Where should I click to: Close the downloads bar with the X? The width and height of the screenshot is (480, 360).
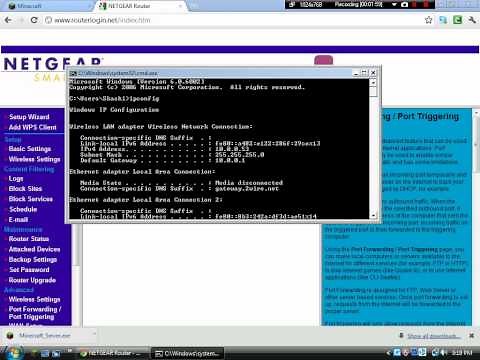471,336
